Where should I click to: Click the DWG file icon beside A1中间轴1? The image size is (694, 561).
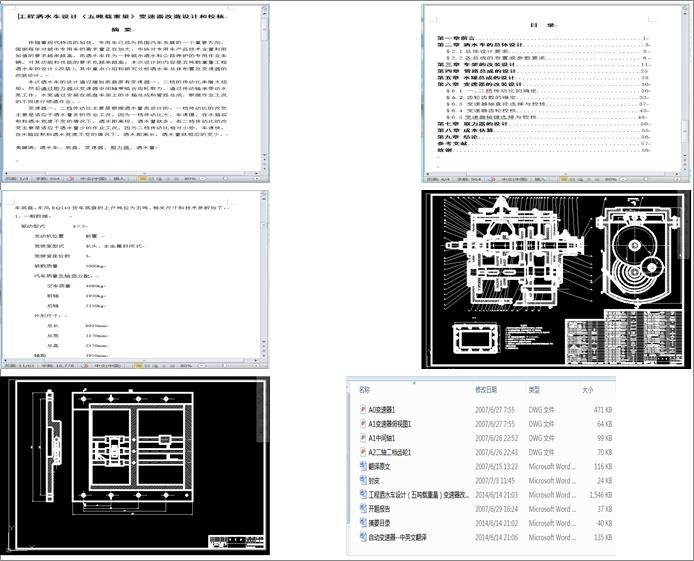(363, 438)
